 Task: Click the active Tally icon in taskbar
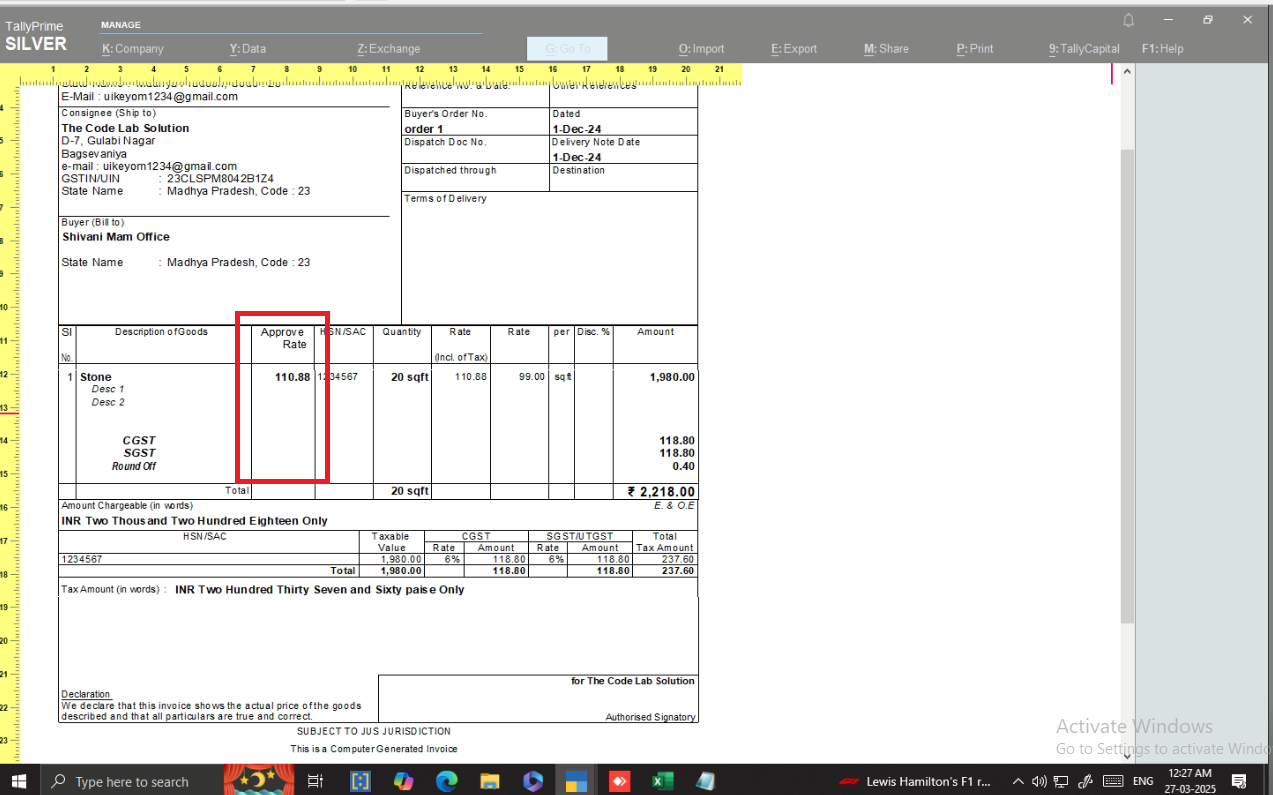(x=576, y=781)
